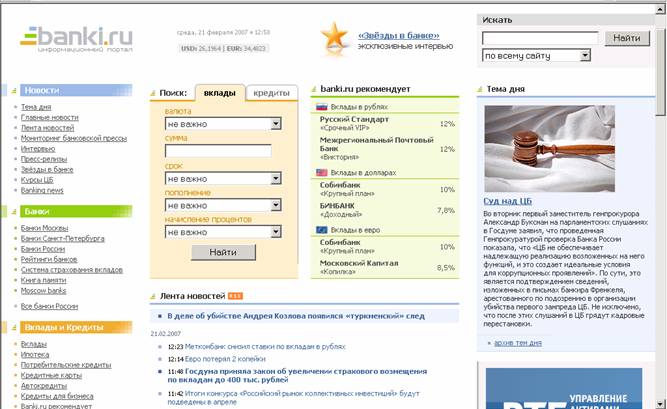667x409 pixels.
Task: Open the Кредитные карты link
Action: point(51,375)
